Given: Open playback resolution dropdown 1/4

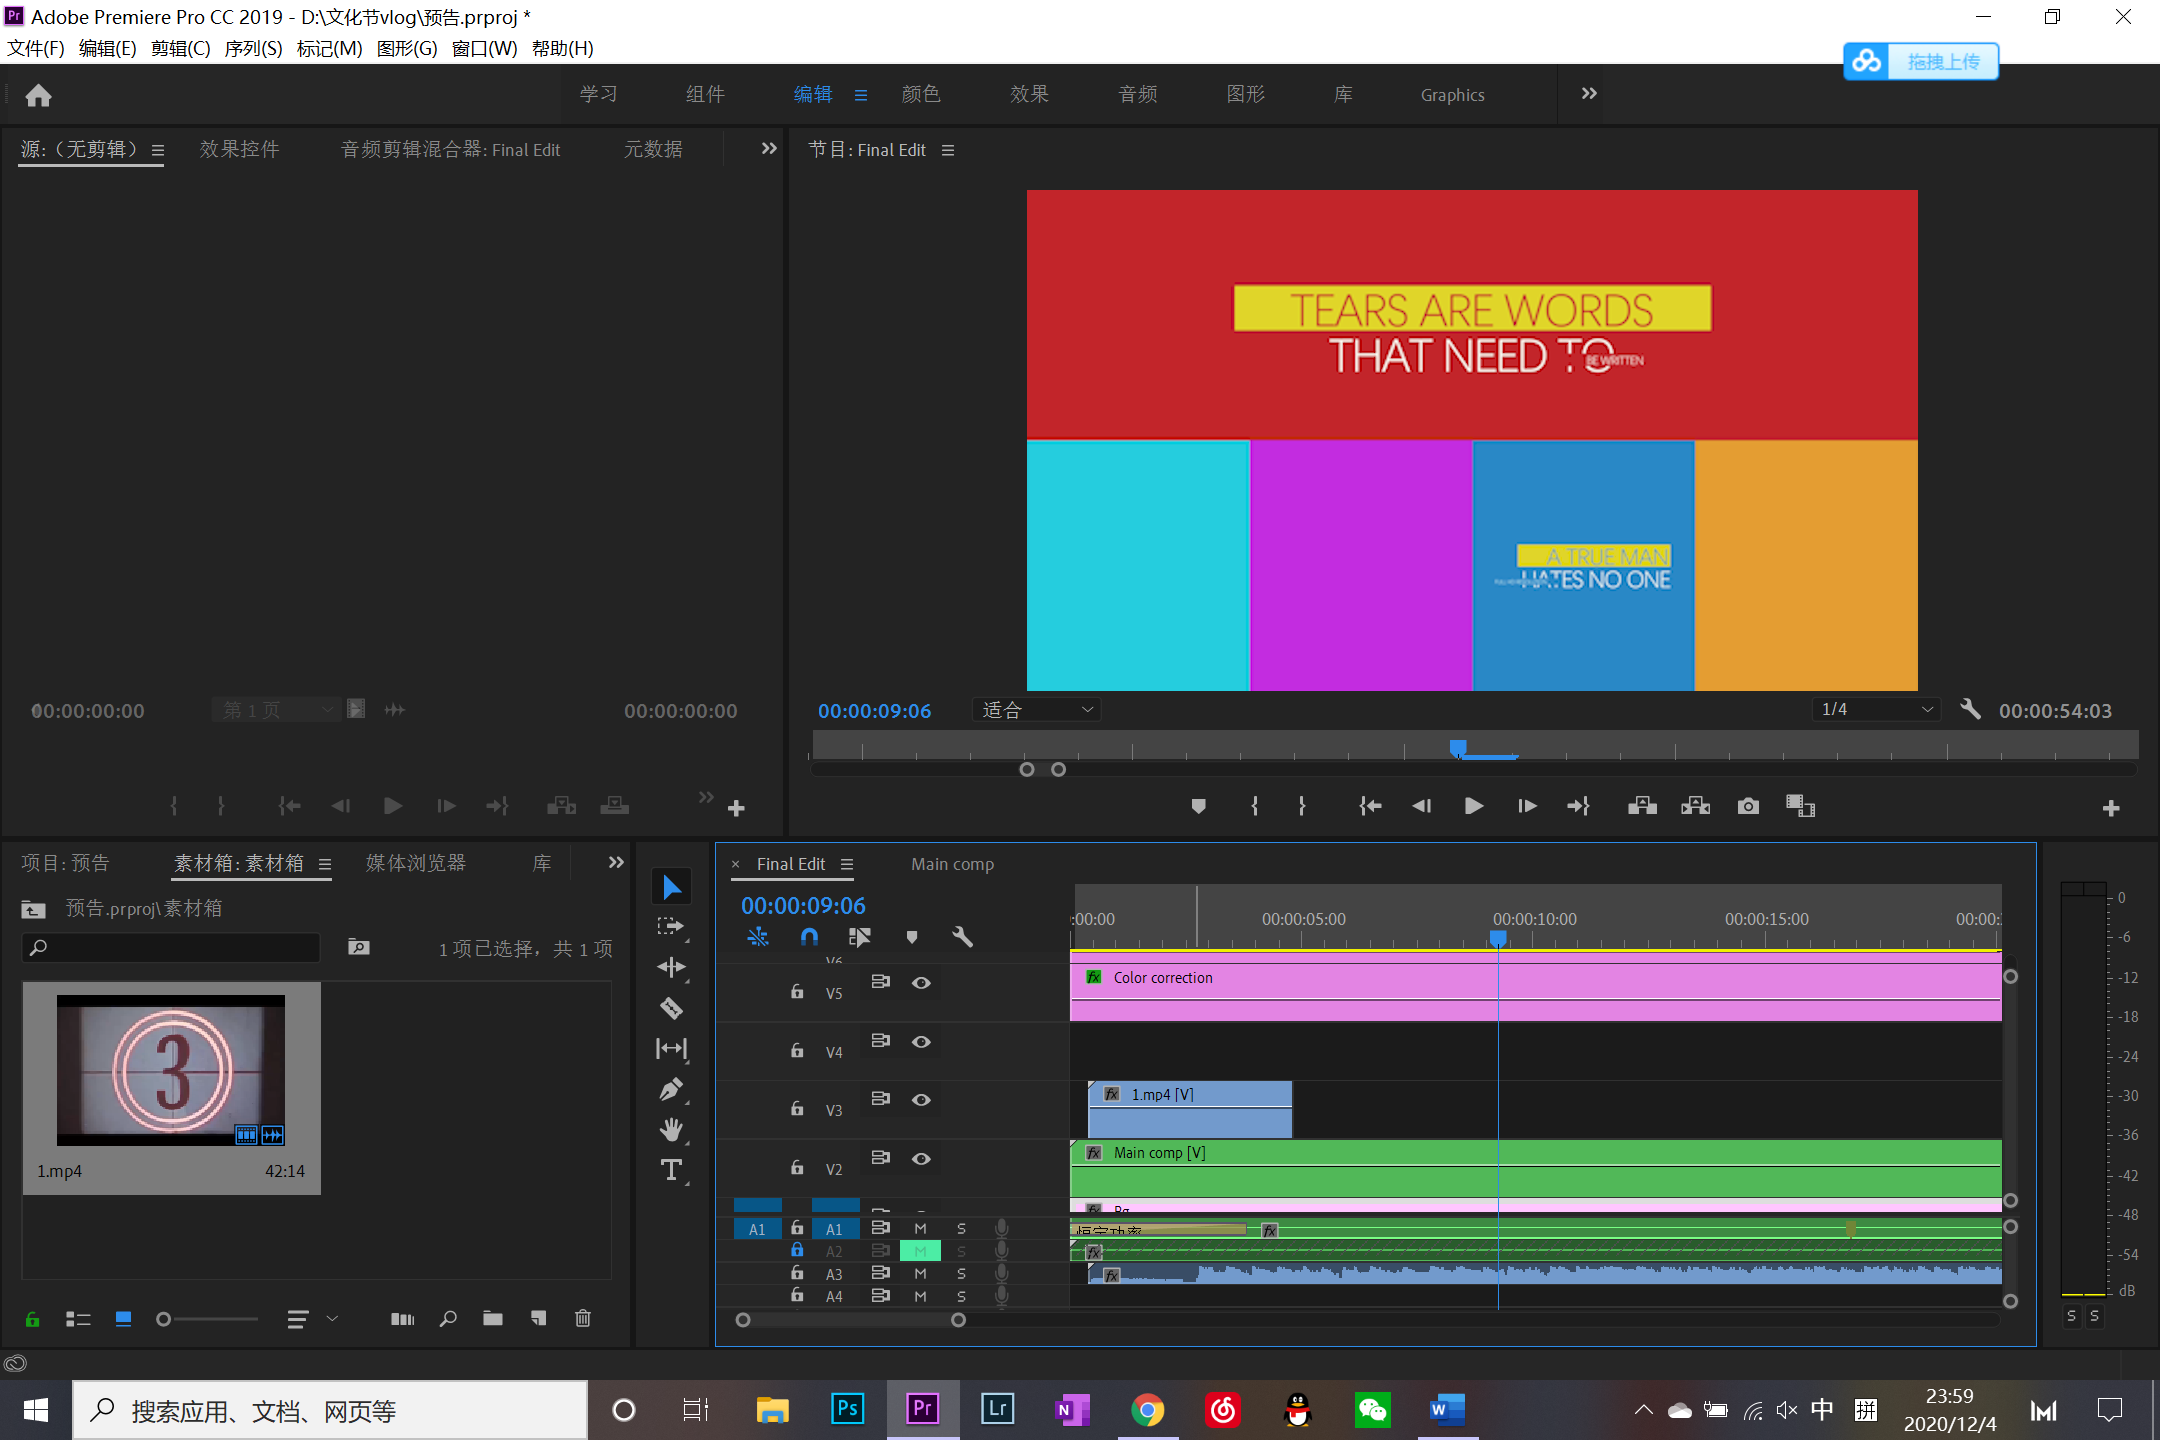Looking at the screenshot, I should coord(1875,709).
